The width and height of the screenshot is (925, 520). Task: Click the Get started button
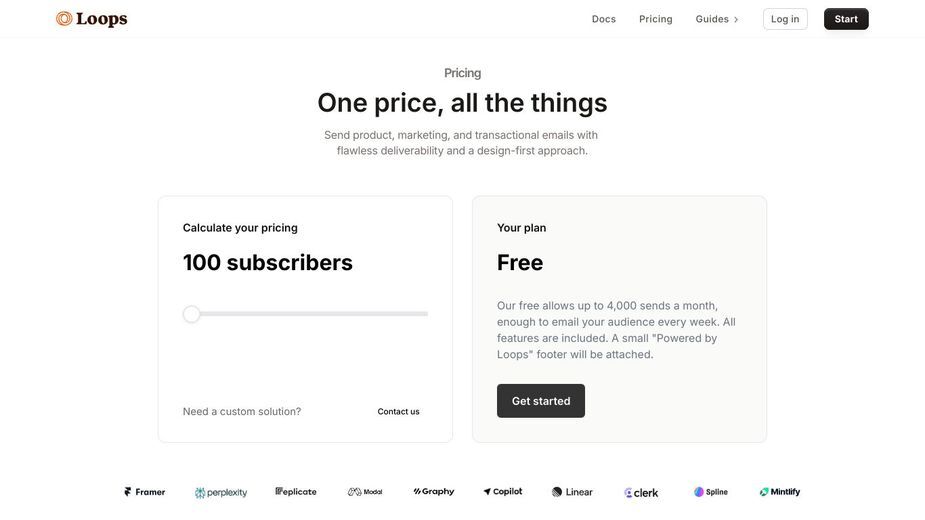[x=541, y=401]
